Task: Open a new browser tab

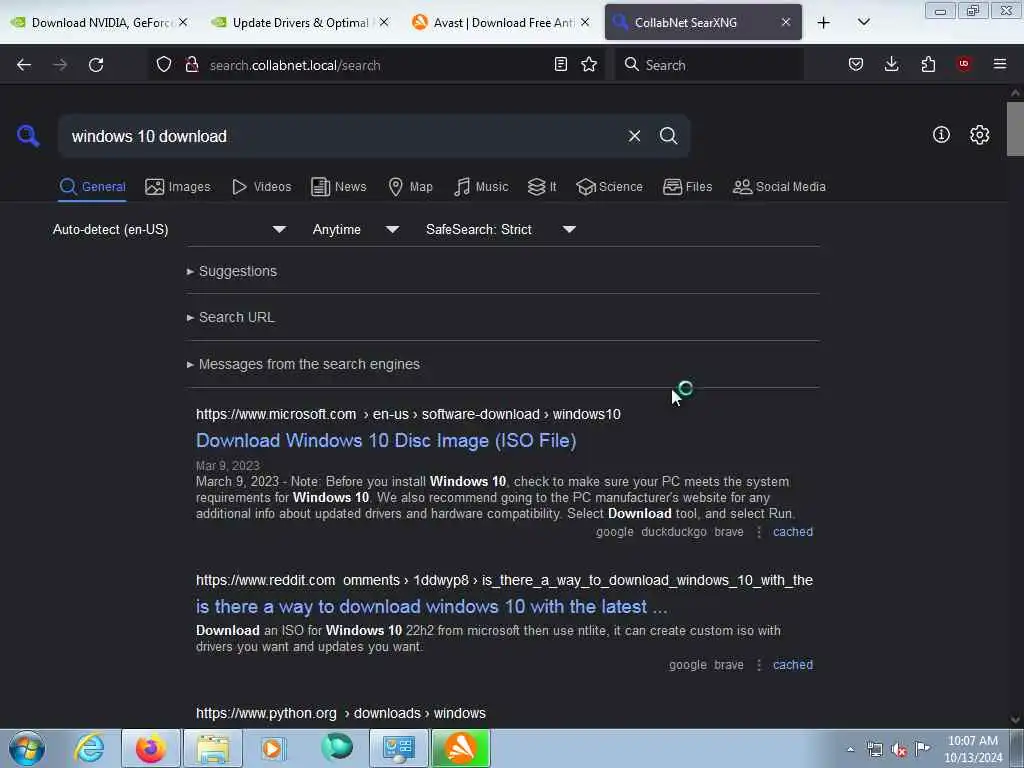Action: (x=824, y=23)
